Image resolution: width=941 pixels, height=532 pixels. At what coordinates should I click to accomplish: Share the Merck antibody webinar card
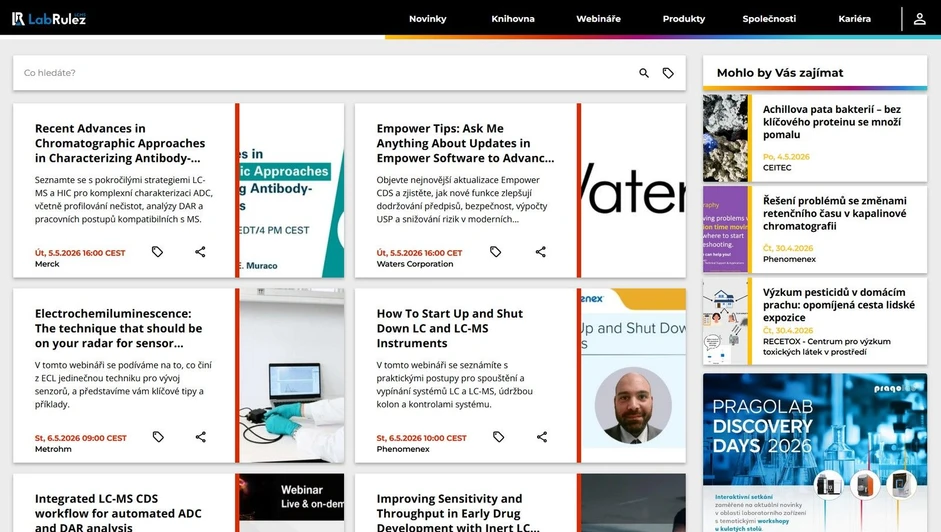click(200, 252)
